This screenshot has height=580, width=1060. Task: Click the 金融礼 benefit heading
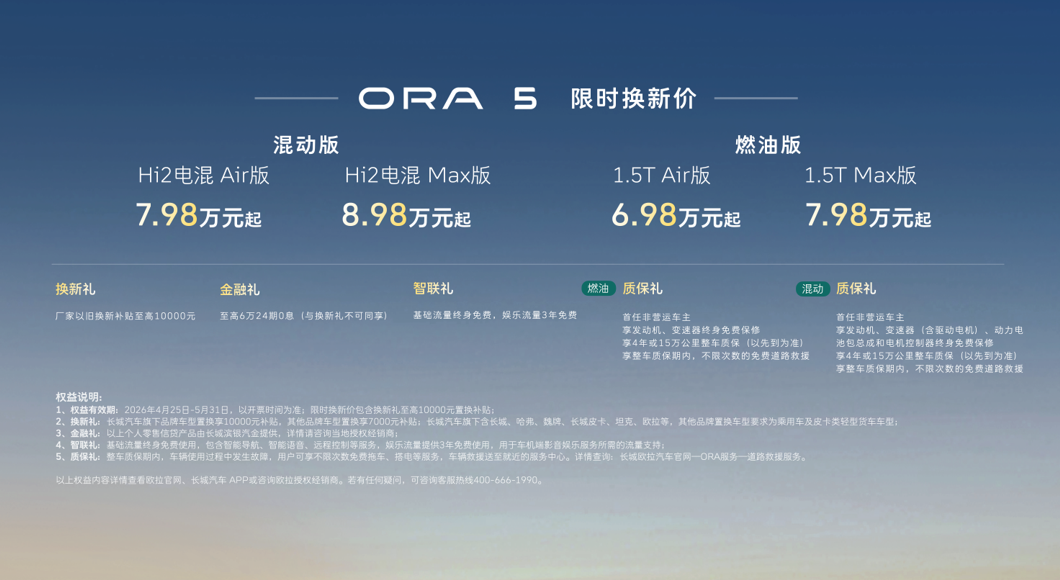click(240, 289)
